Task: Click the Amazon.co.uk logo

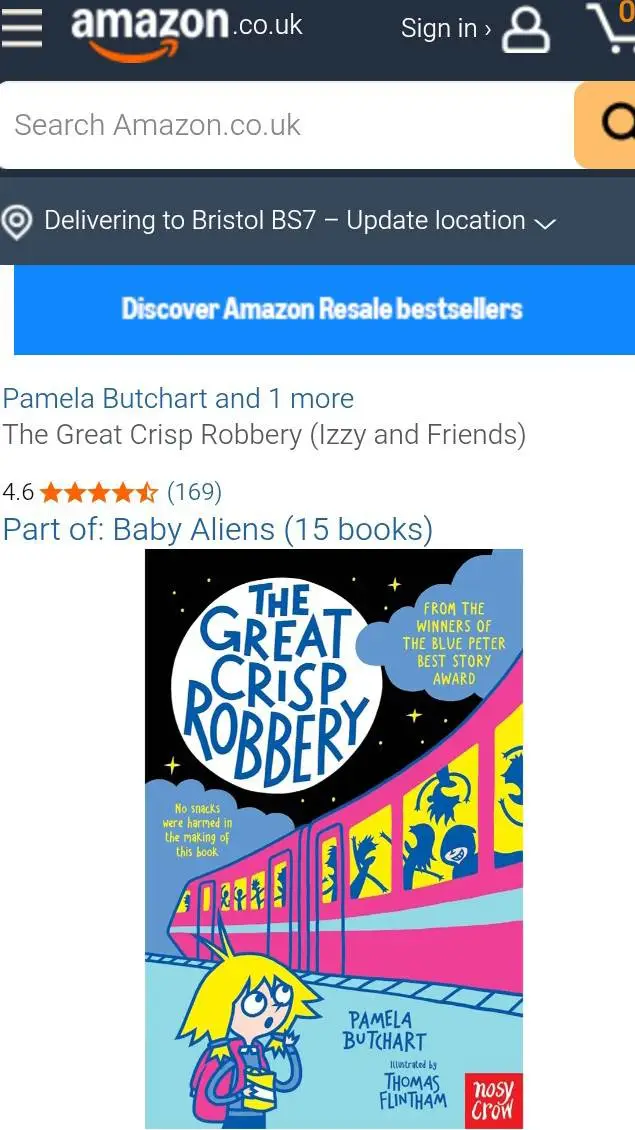Action: (x=187, y=32)
